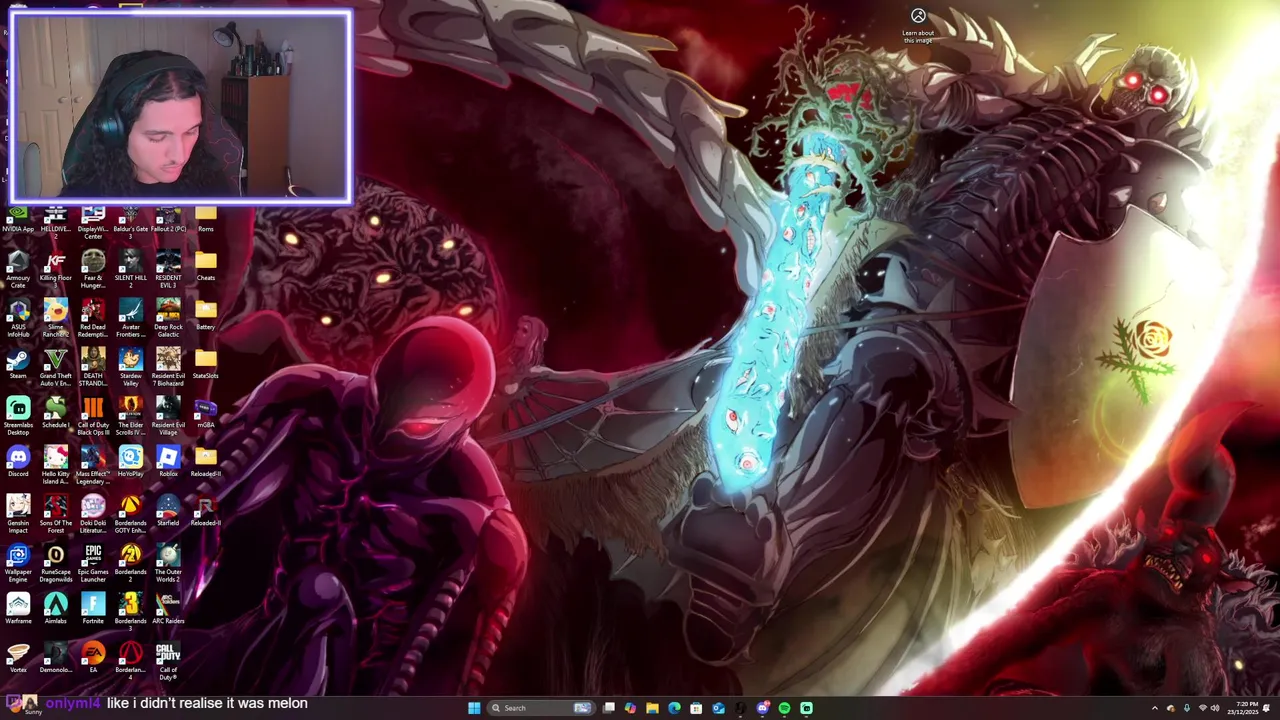Screen dimensions: 1280x720
Task: Select the Aimlabs desktop icon
Action: point(55,610)
